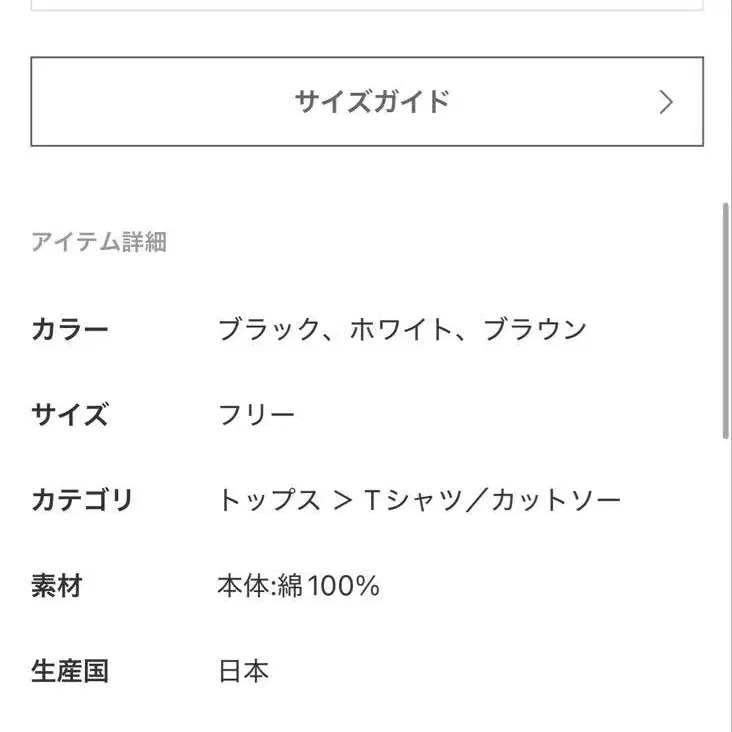
Task: Select the カラー label
Action: 69,330
